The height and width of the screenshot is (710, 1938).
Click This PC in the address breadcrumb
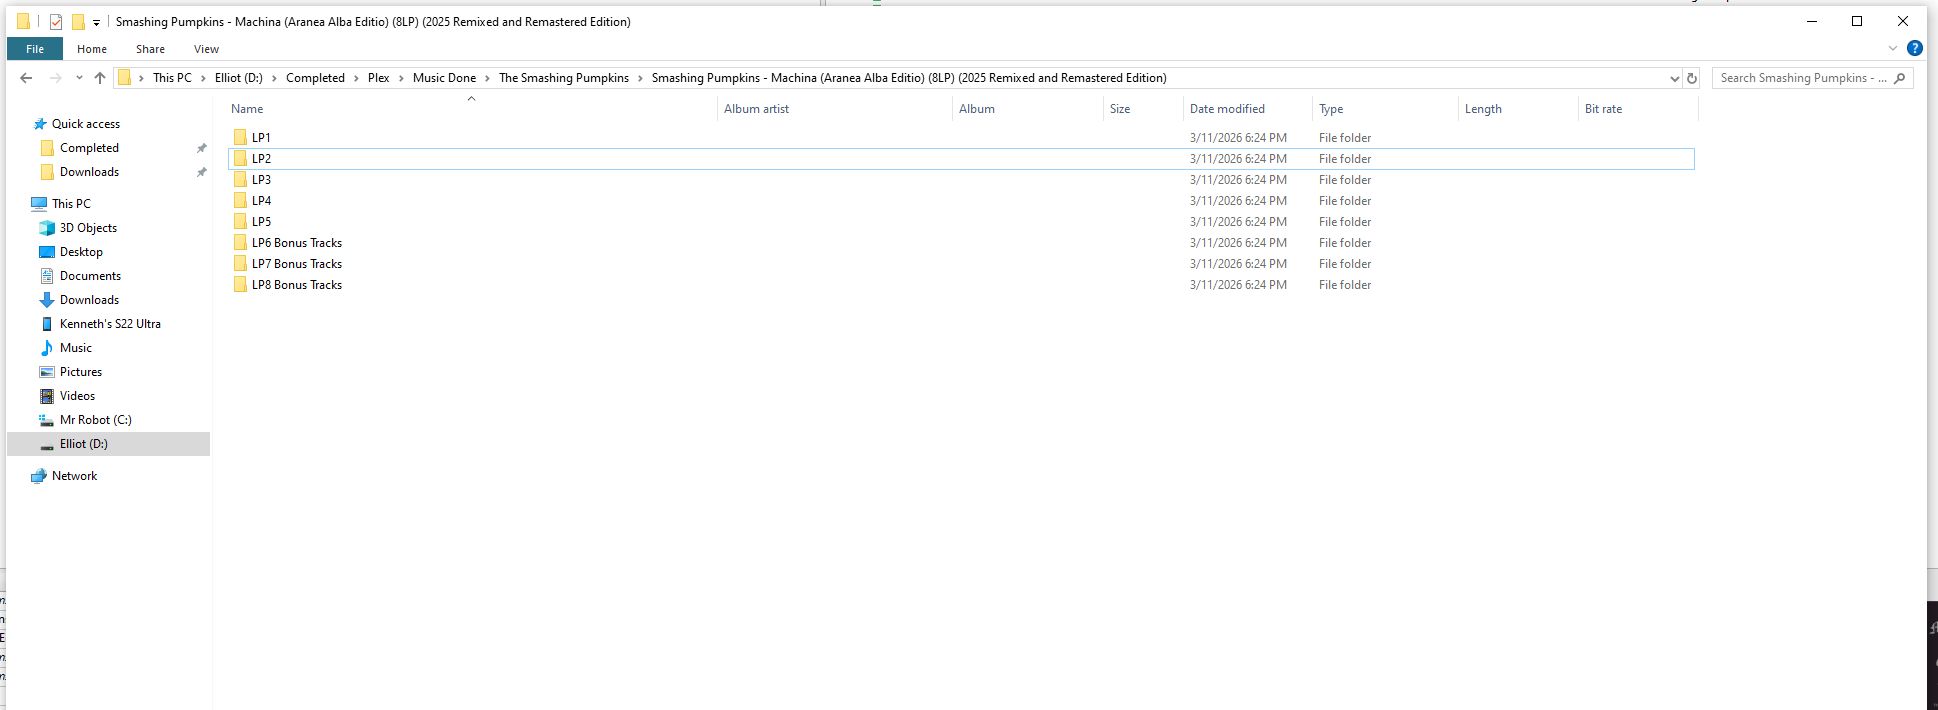point(172,78)
